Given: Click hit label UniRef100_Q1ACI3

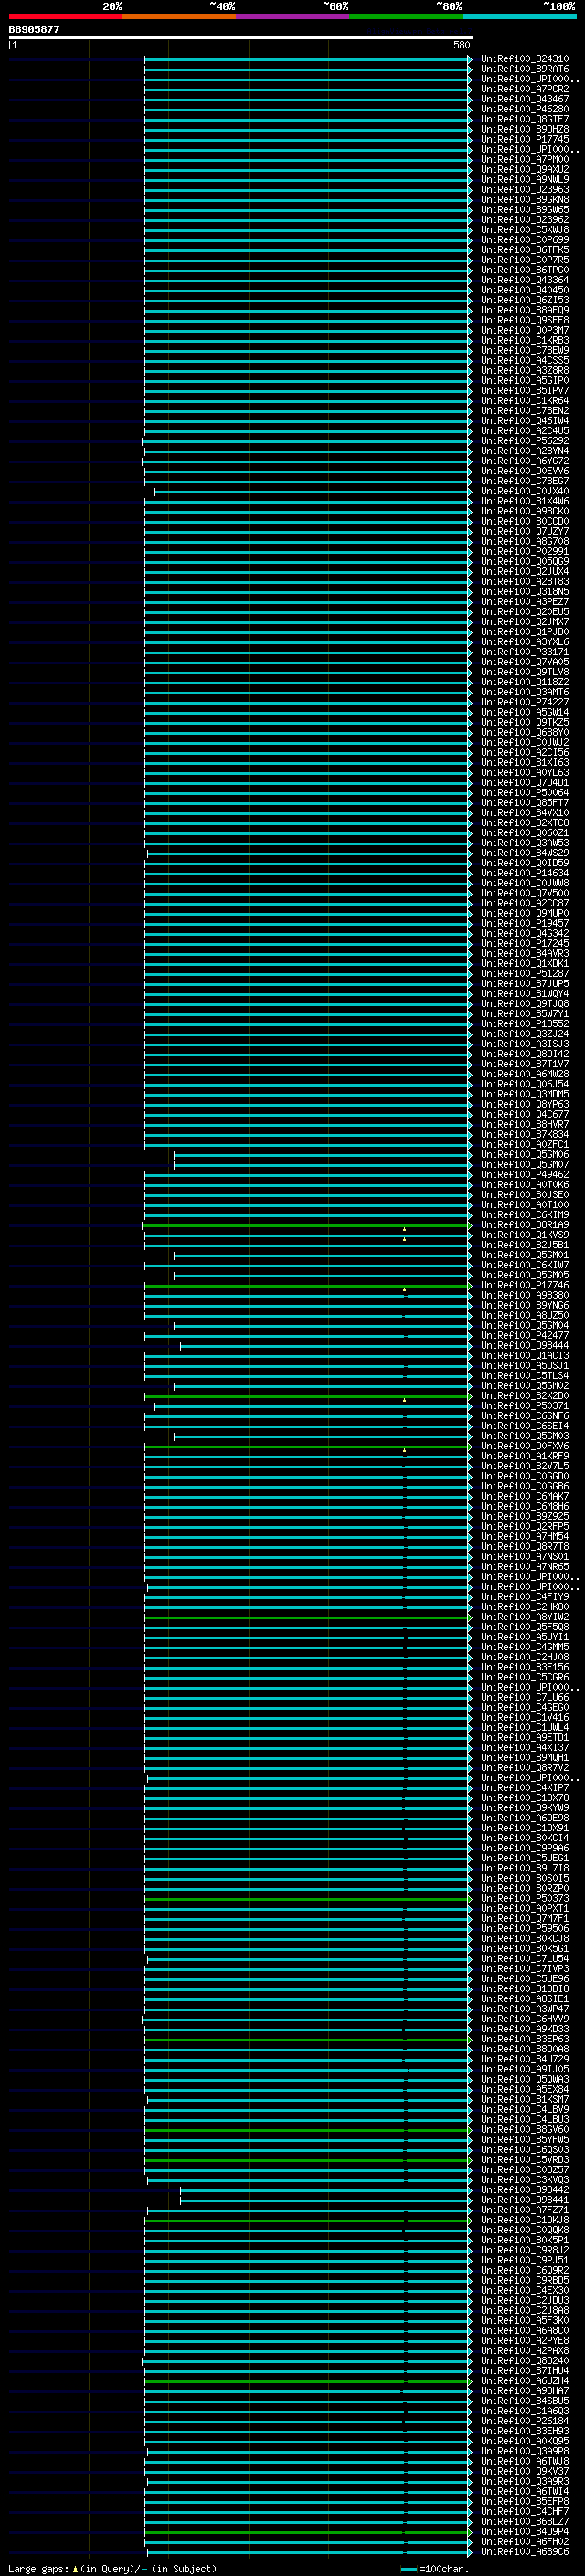Looking at the screenshot, I should [525, 1356].
